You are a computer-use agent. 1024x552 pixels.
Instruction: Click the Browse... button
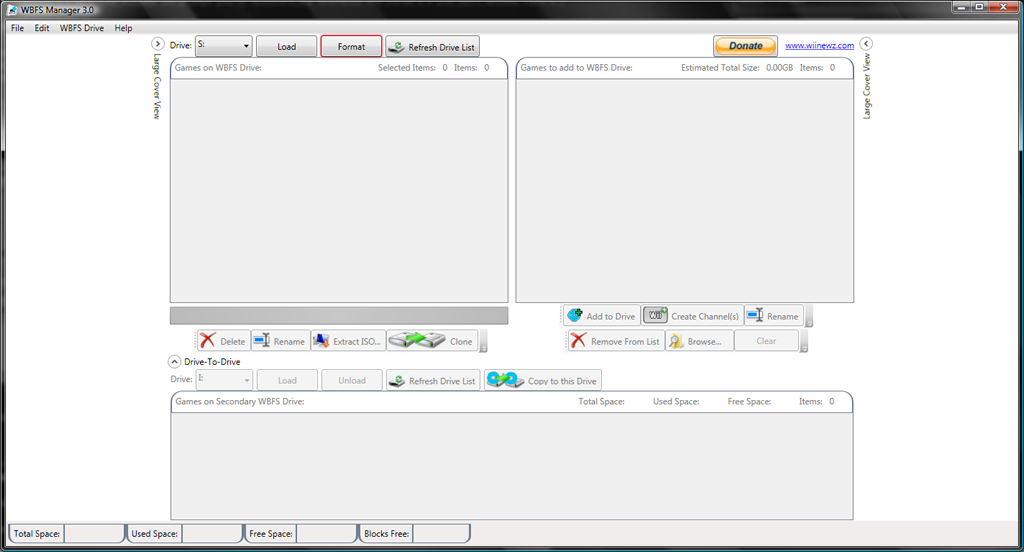click(699, 341)
